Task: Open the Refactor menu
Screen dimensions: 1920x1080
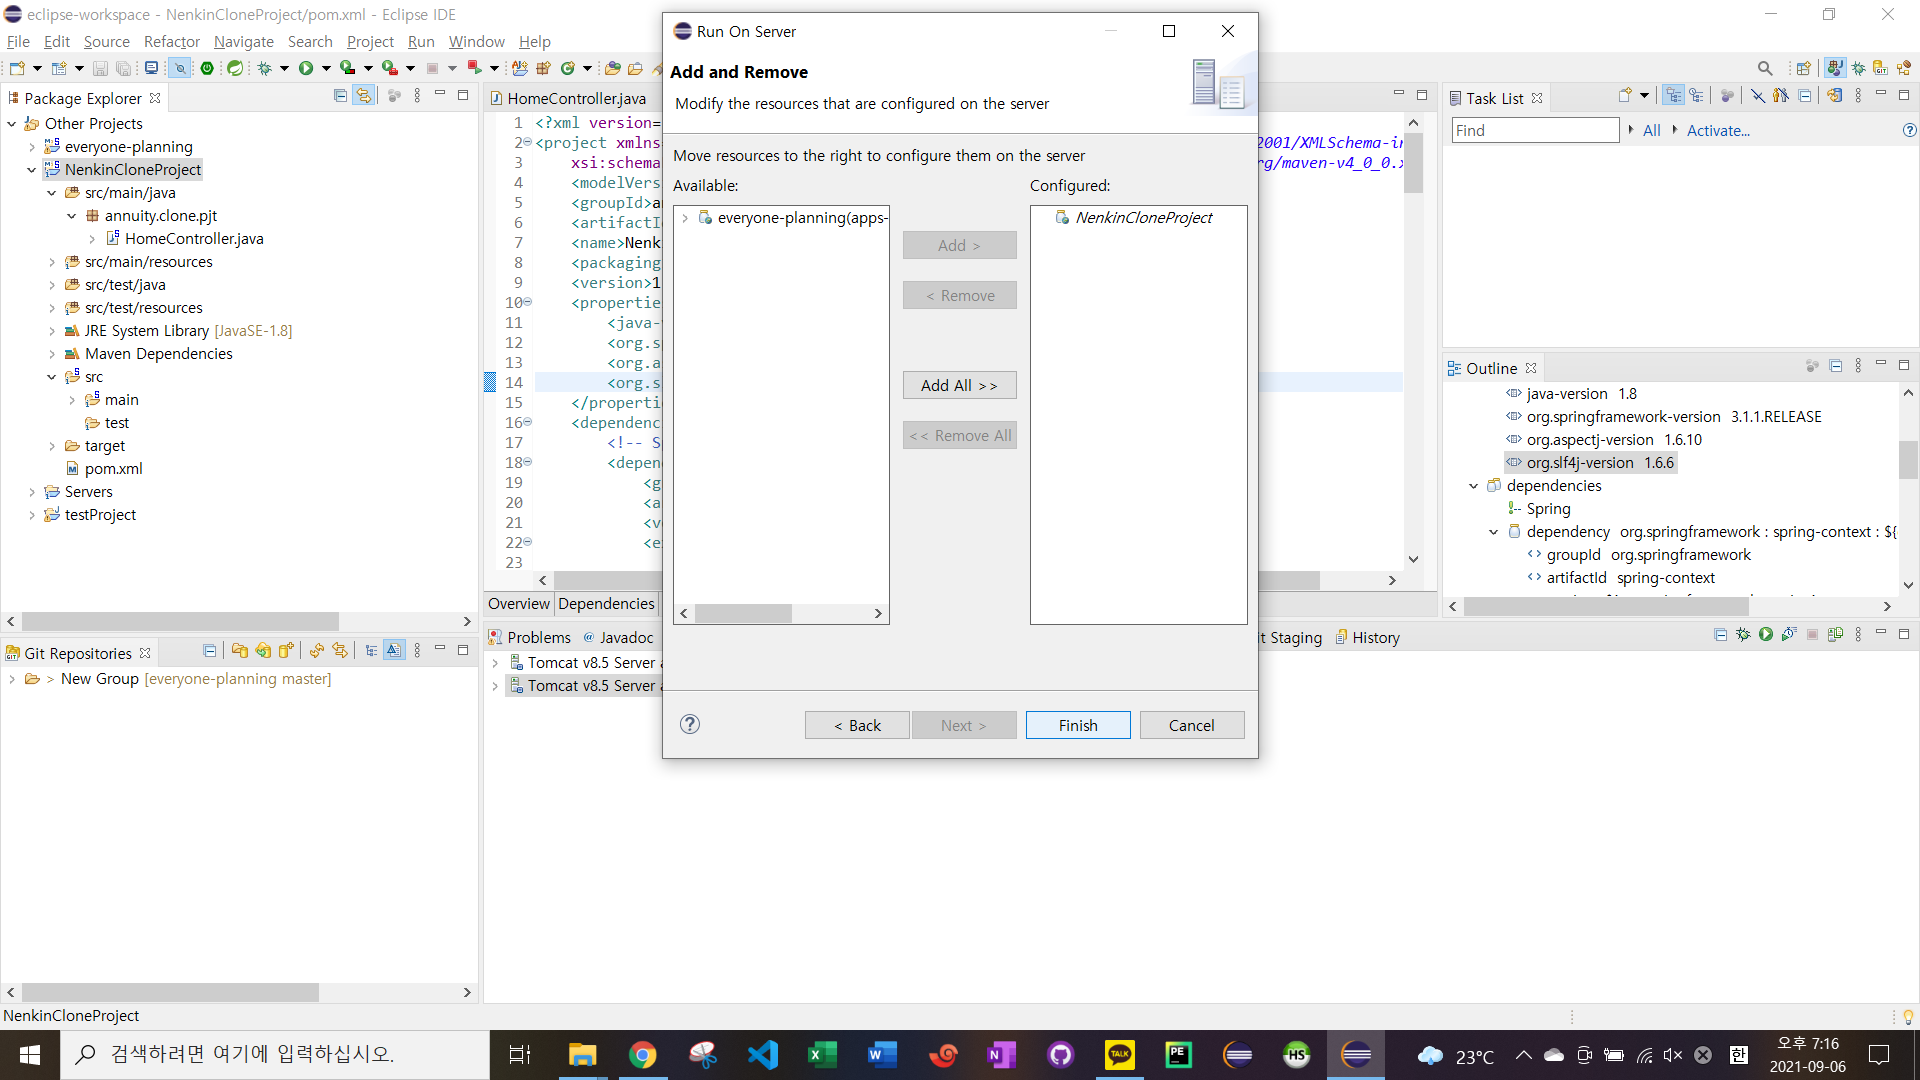Action: pos(171,41)
